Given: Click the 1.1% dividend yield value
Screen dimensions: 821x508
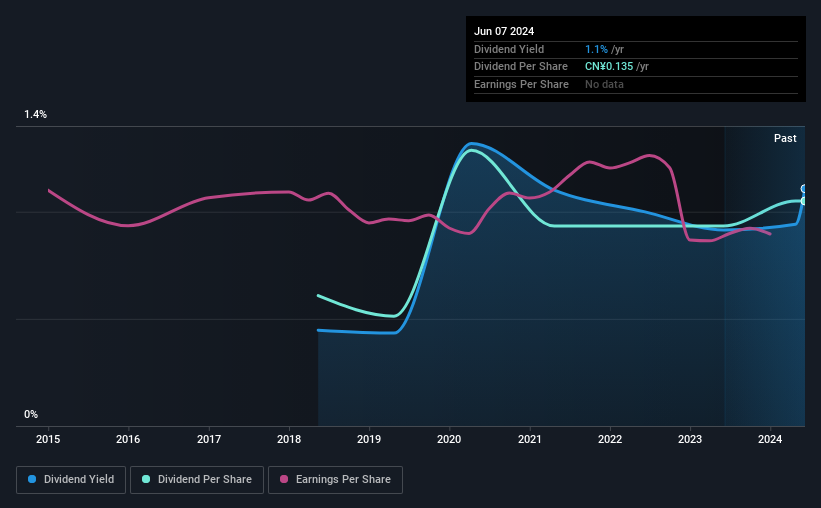Looking at the screenshot, I should pyautogui.click(x=596, y=49).
